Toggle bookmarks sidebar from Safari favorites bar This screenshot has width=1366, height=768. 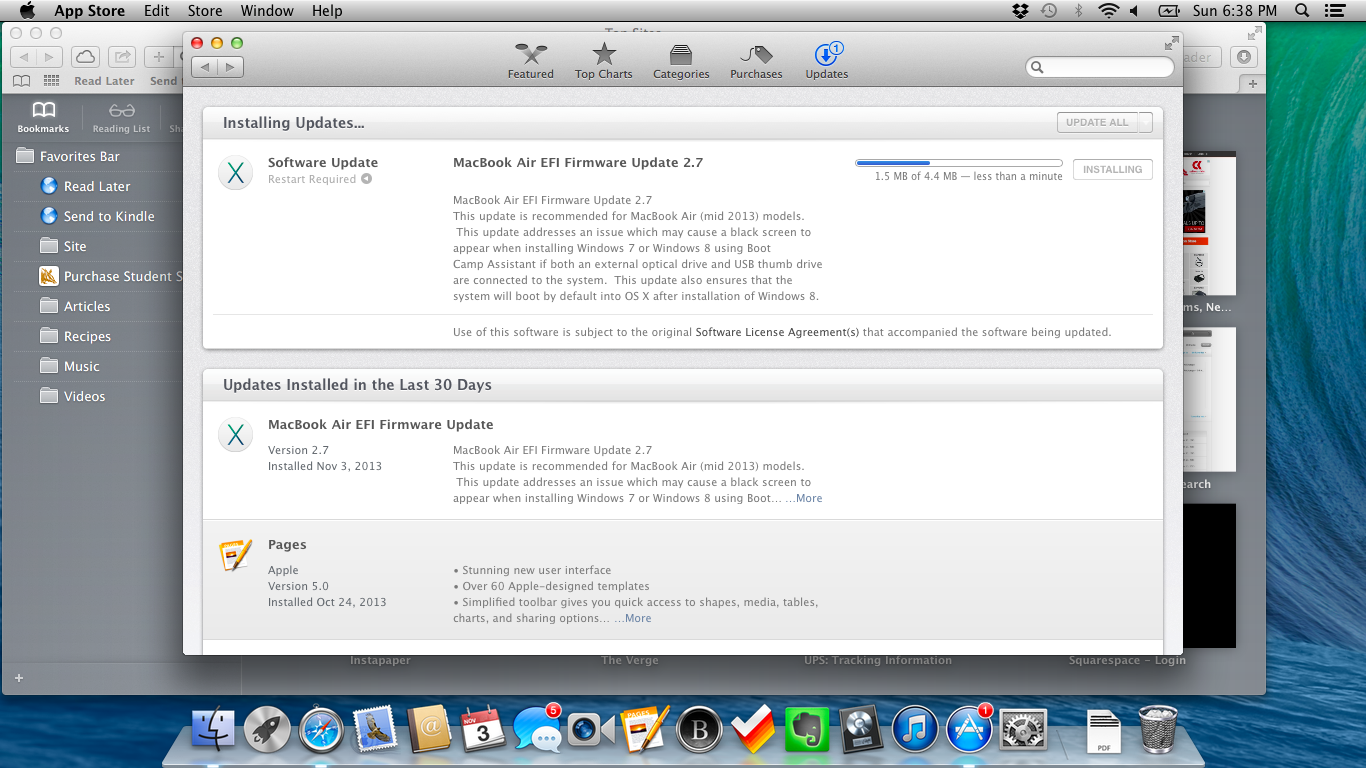[21, 81]
